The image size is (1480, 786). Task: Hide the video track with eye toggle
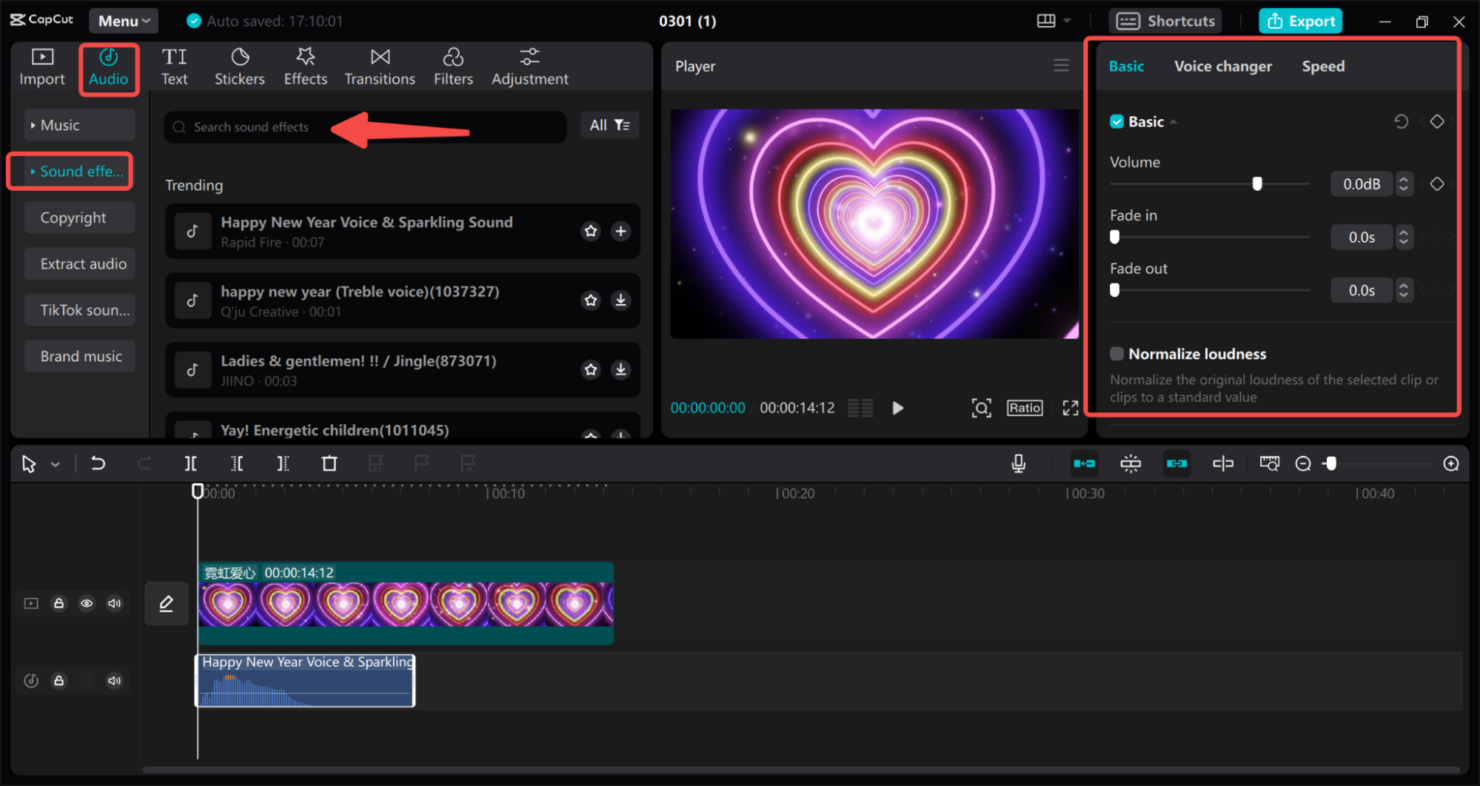86,603
